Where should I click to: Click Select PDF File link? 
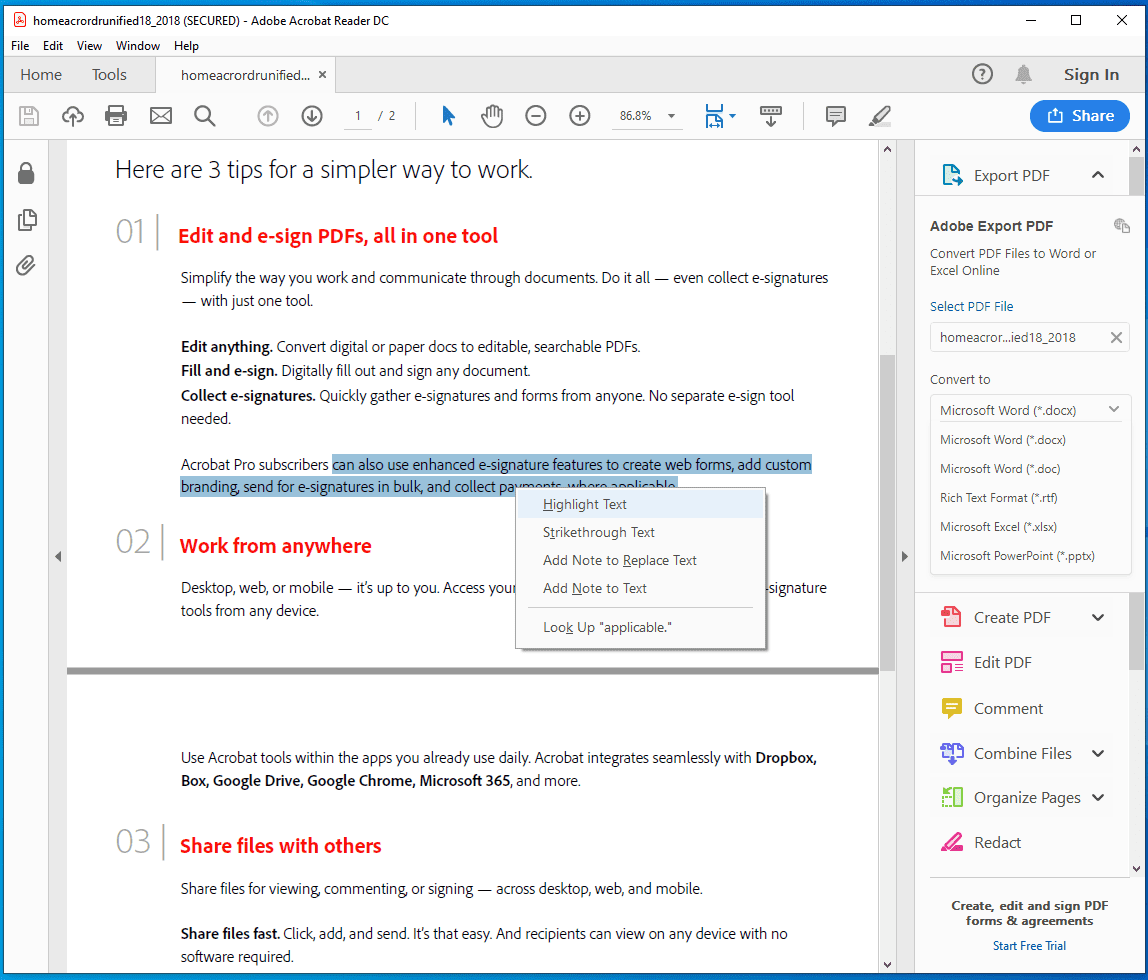click(x=972, y=306)
